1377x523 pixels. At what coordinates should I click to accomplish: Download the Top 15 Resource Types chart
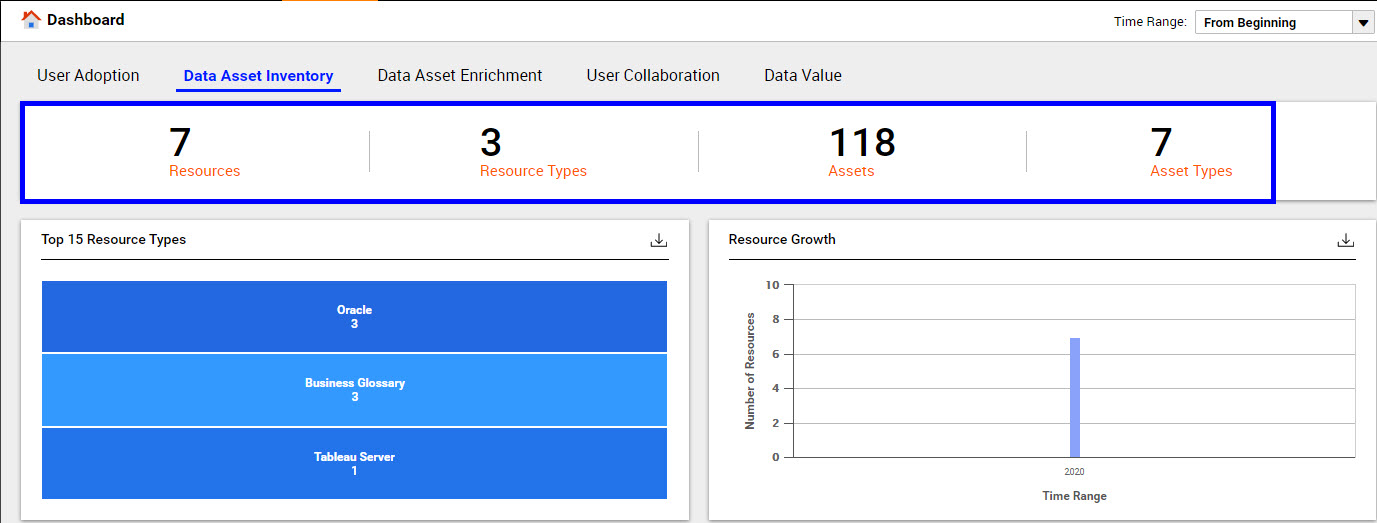coord(658,240)
